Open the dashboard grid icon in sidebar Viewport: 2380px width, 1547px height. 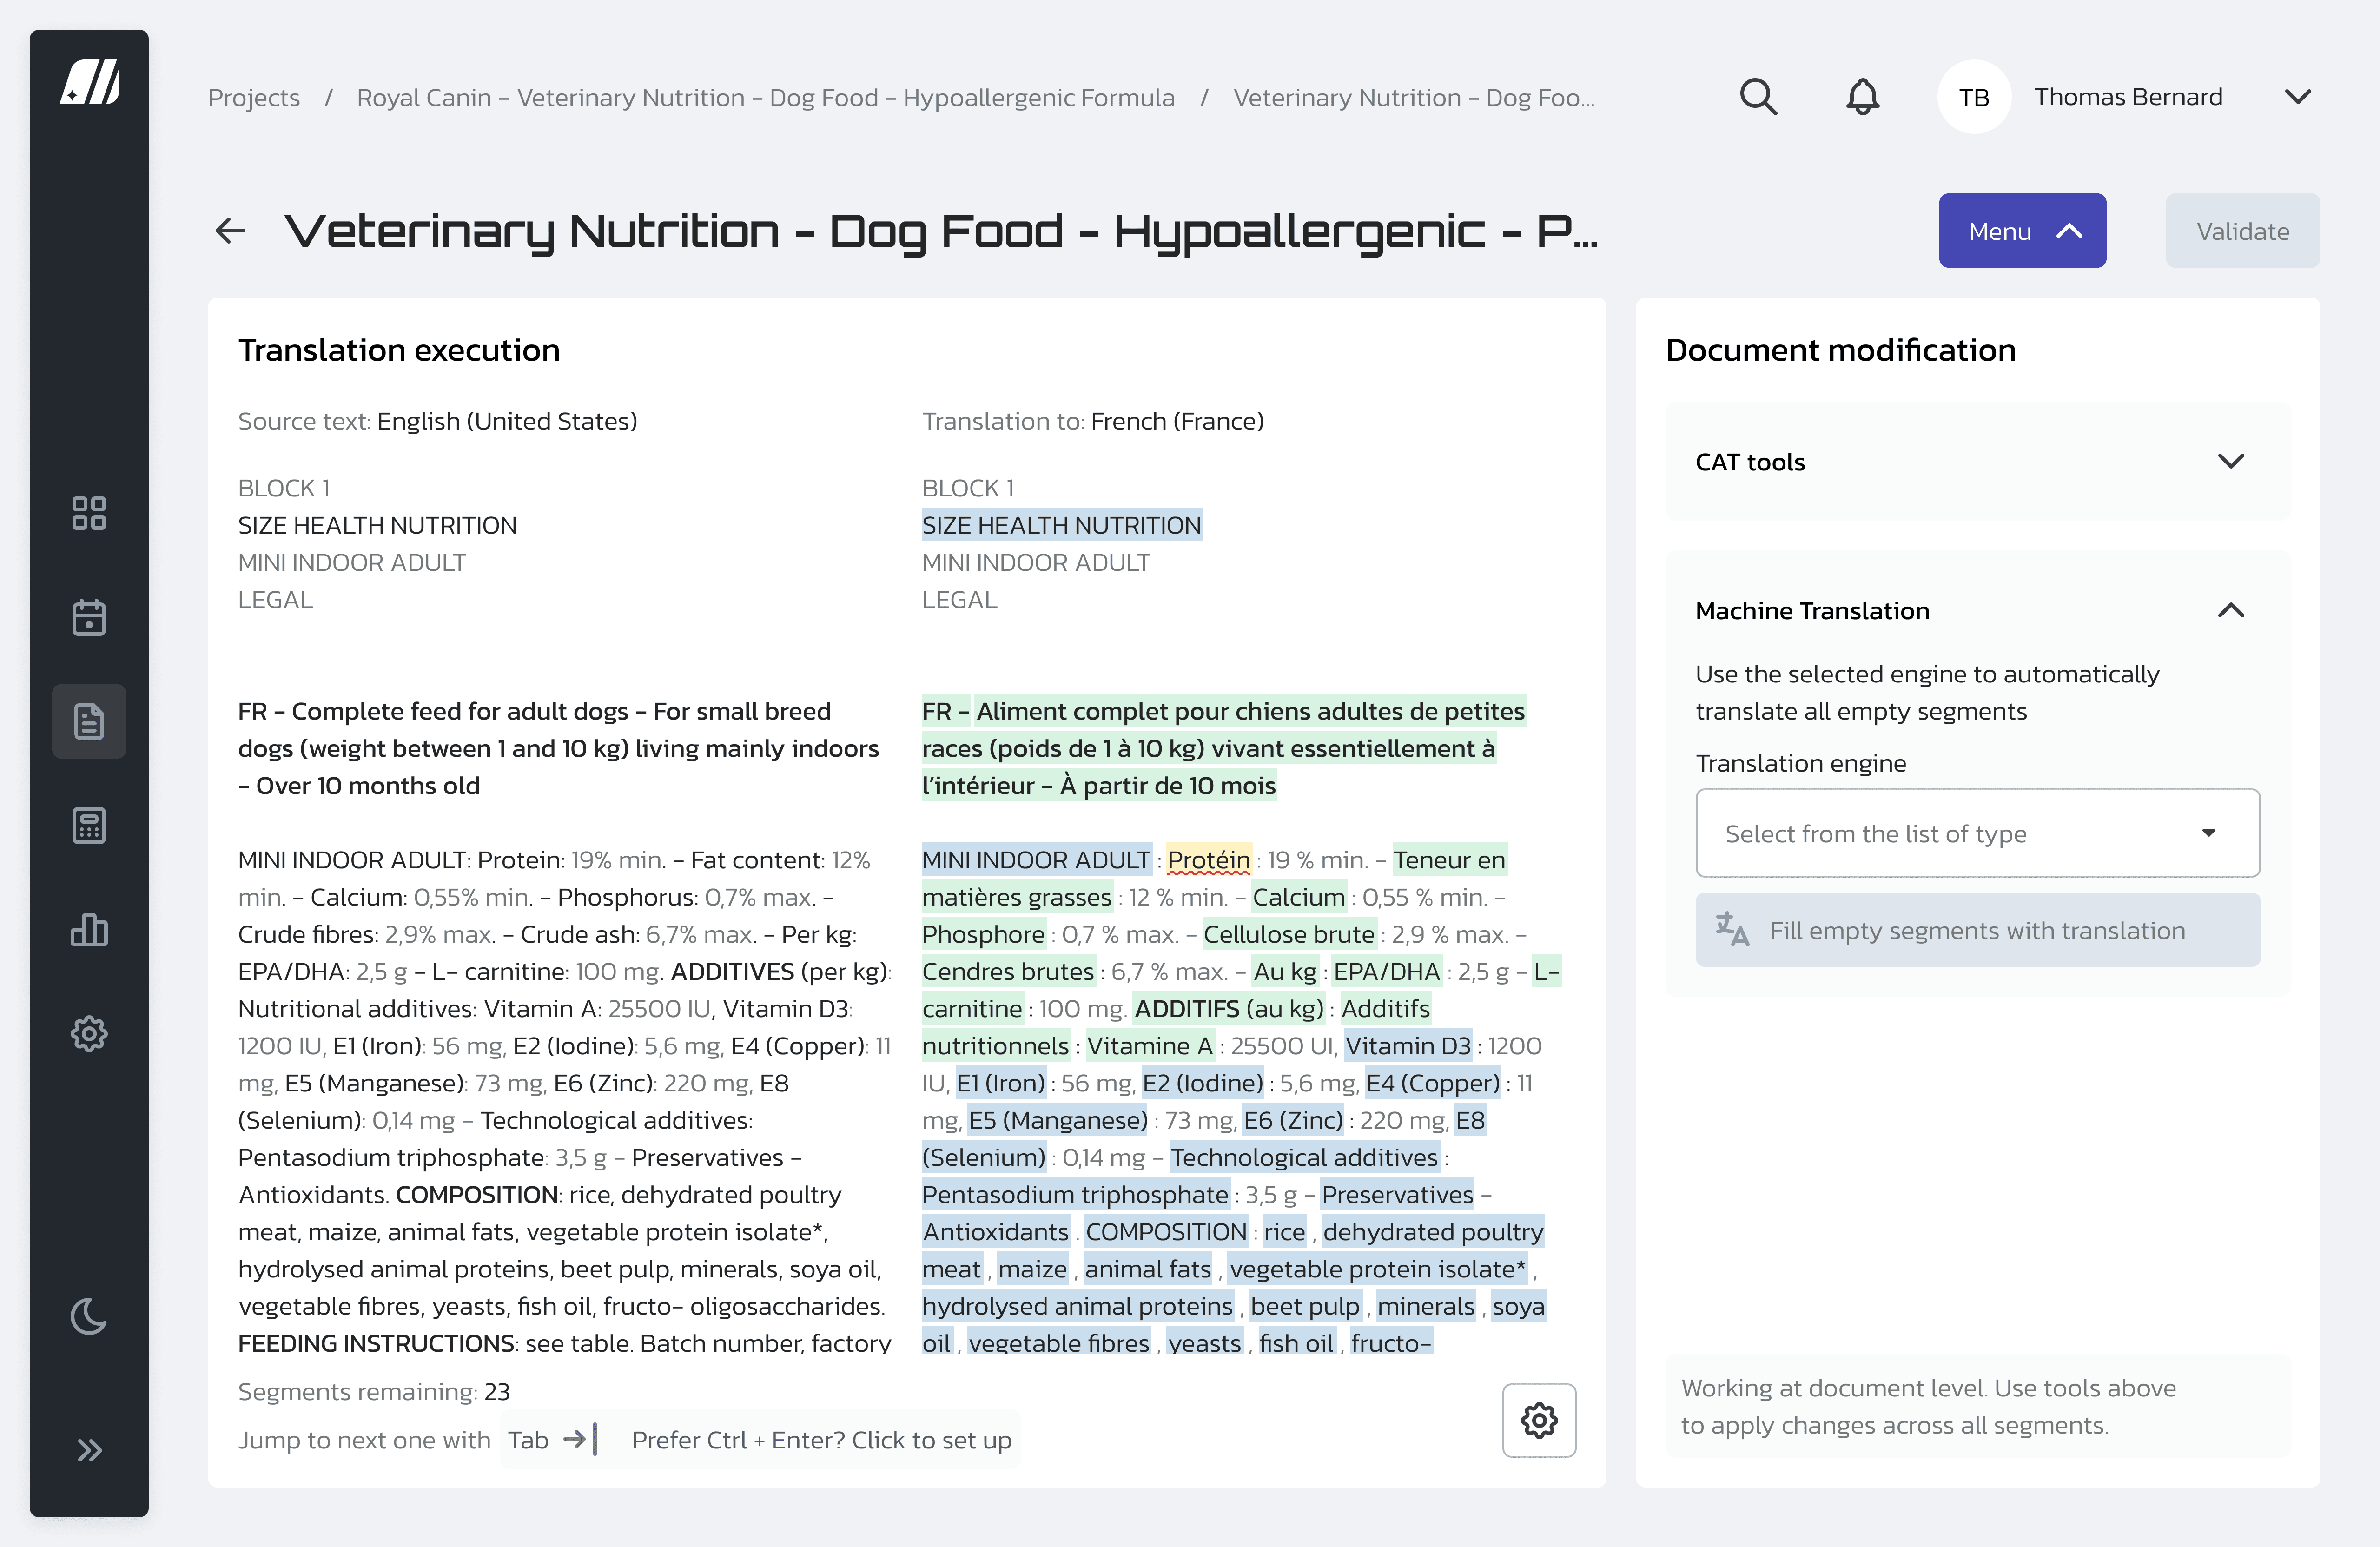tap(89, 513)
